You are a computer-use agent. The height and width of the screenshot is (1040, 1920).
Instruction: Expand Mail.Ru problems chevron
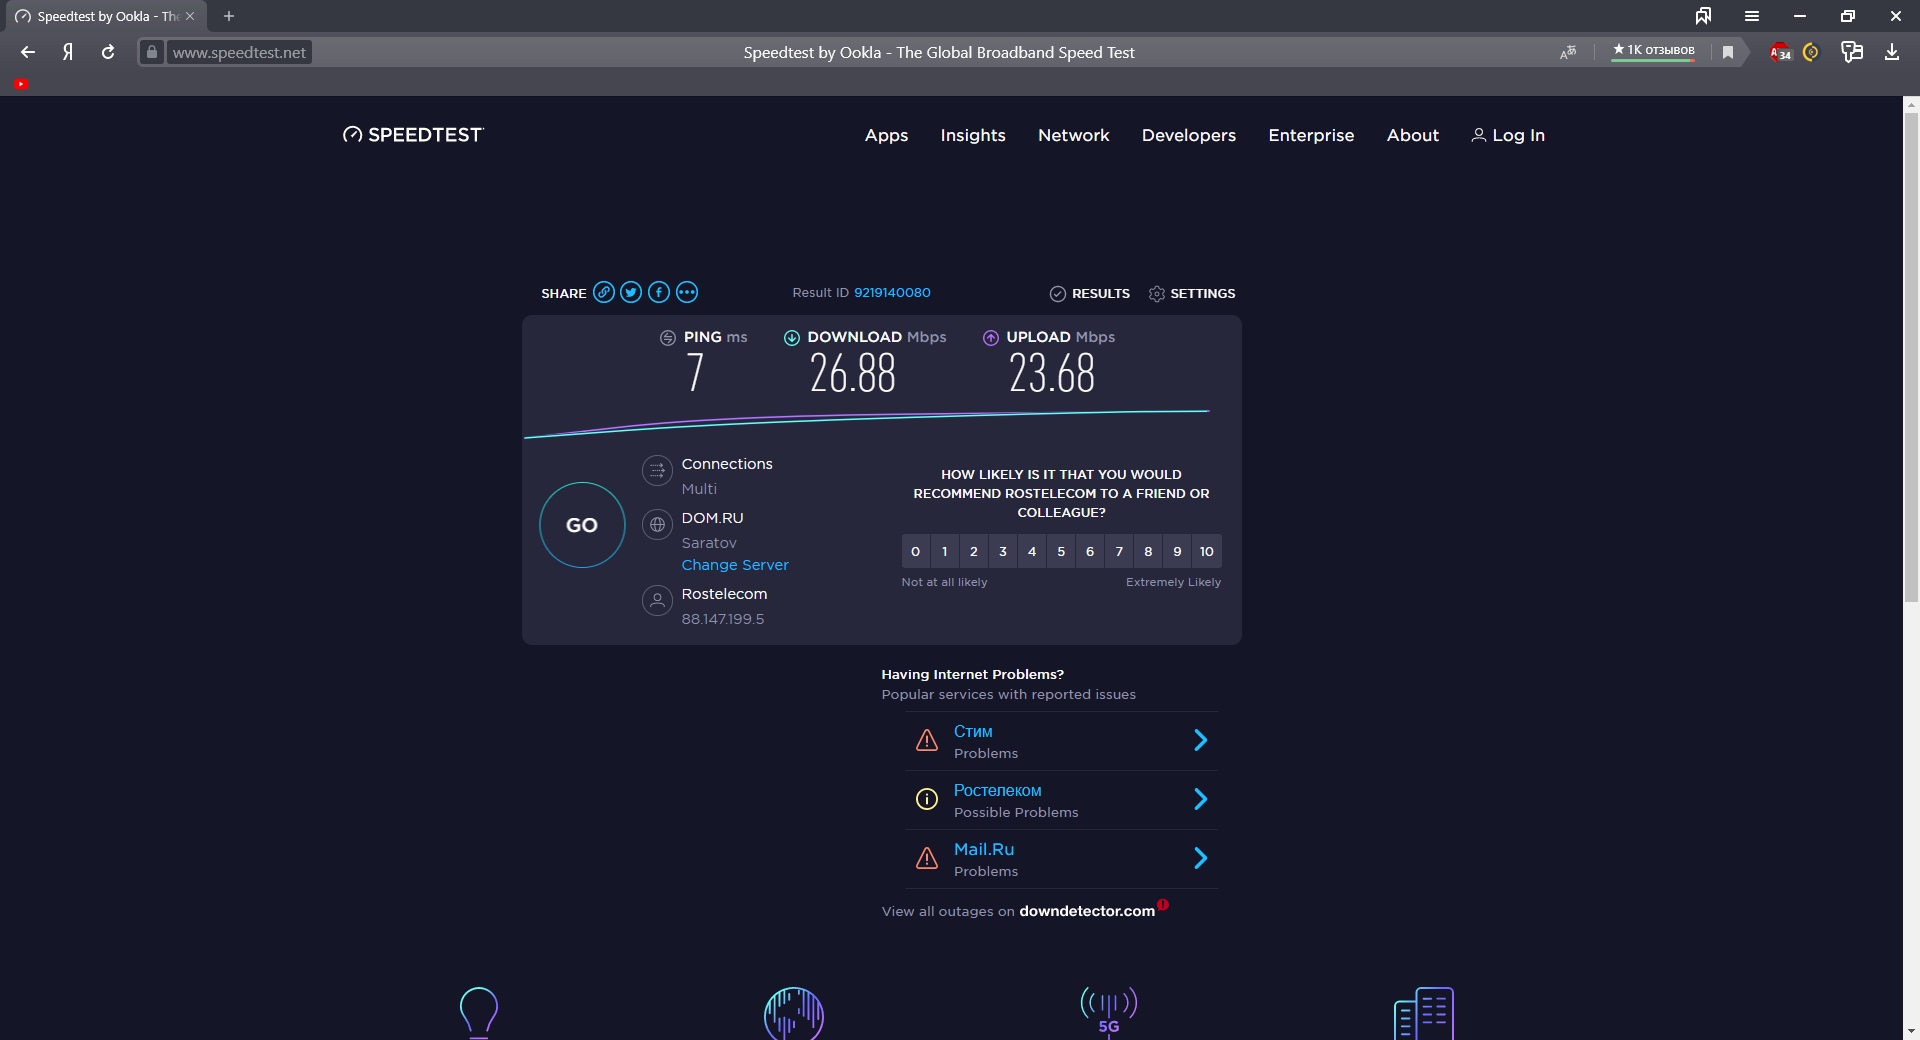click(1201, 858)
